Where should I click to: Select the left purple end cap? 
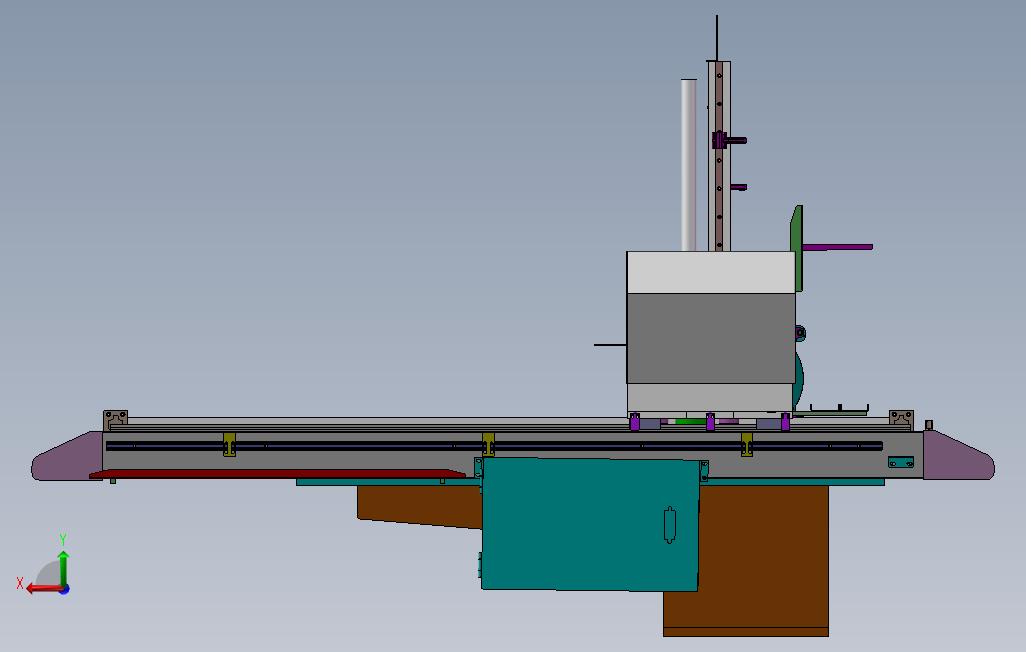click(67, 456)
